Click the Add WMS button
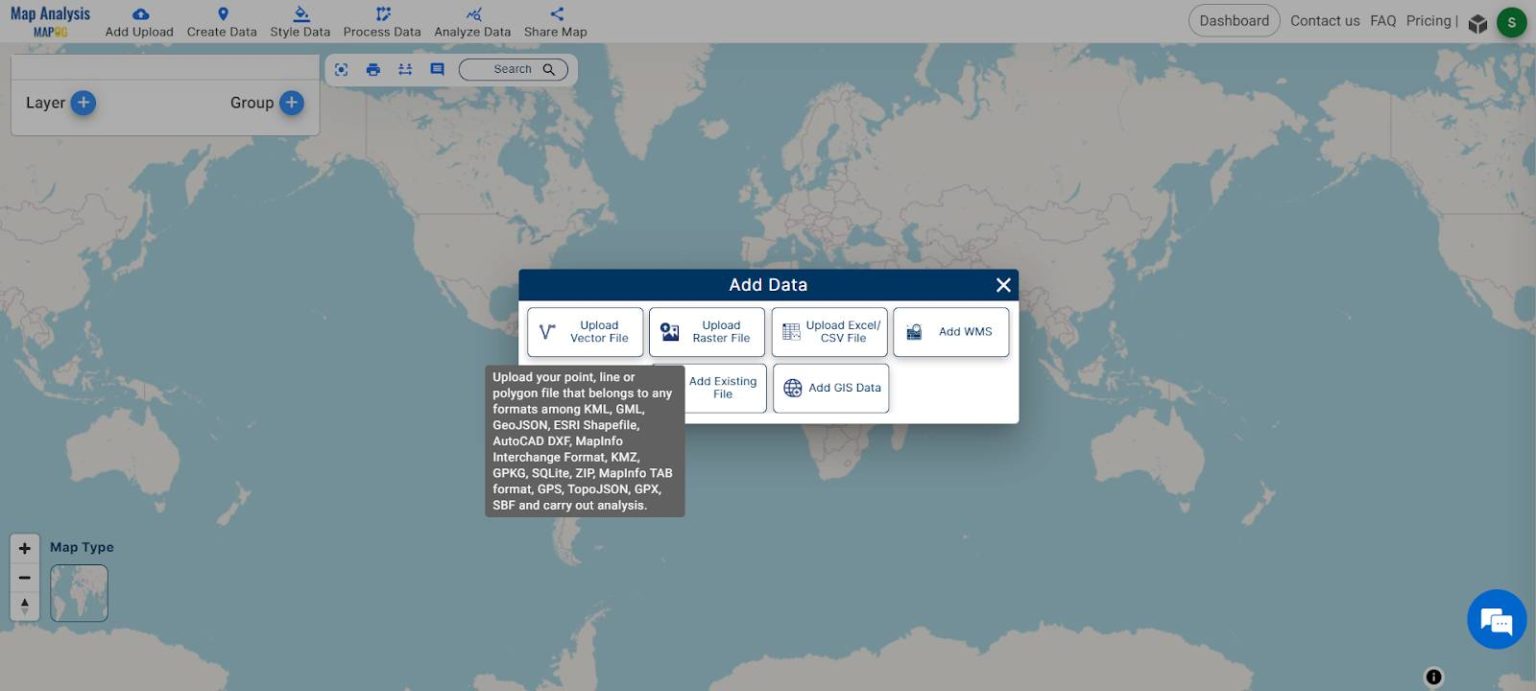The height and width of the screenshot is (691, 1536). (951, 332)
